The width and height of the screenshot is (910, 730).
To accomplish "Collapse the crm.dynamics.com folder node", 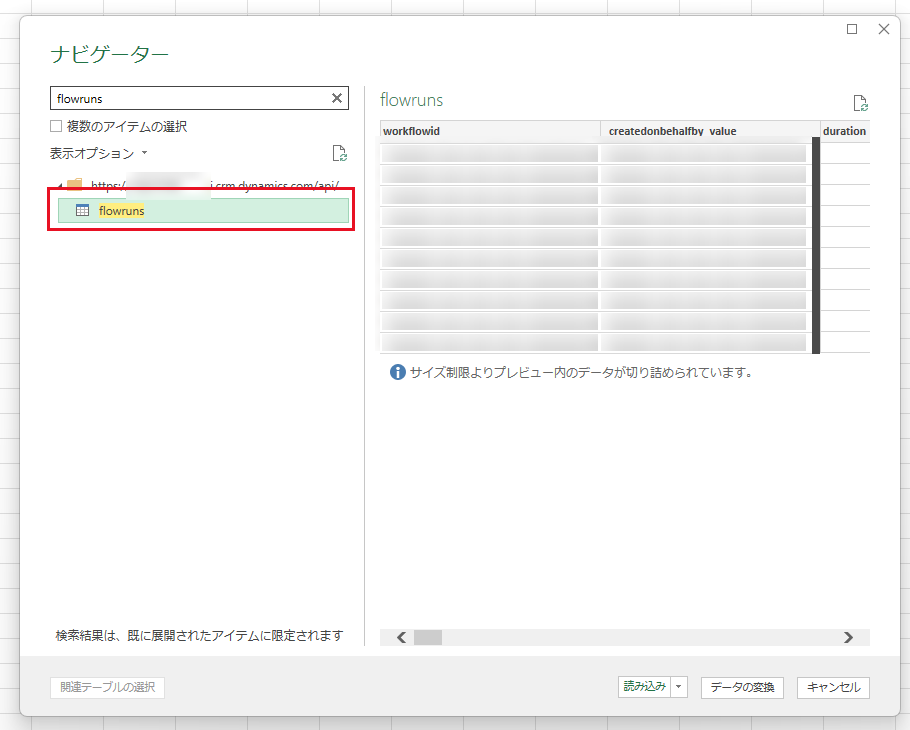I will click(60, 186).
